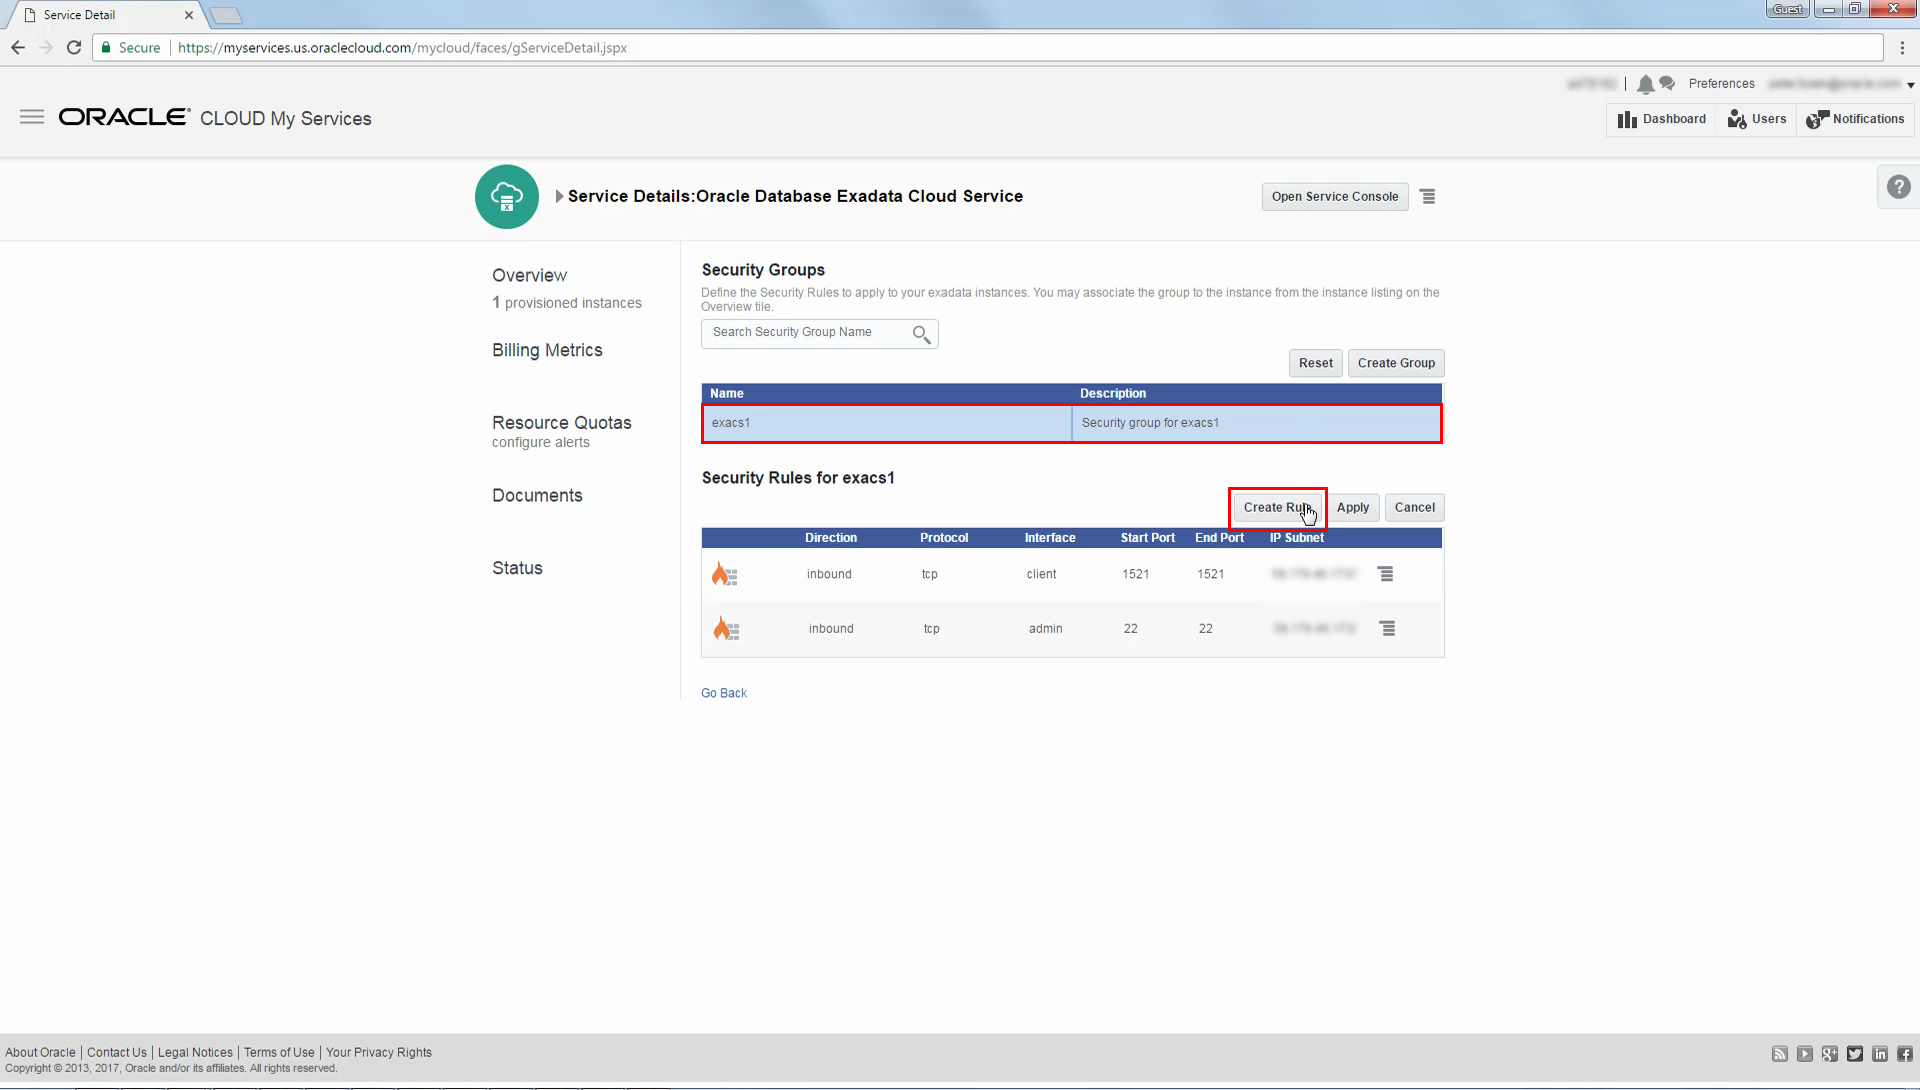This screenshot has width=1920, height=1090.
Task: Select the exacs1 security group row
Action: click(x=1072, y=423)
